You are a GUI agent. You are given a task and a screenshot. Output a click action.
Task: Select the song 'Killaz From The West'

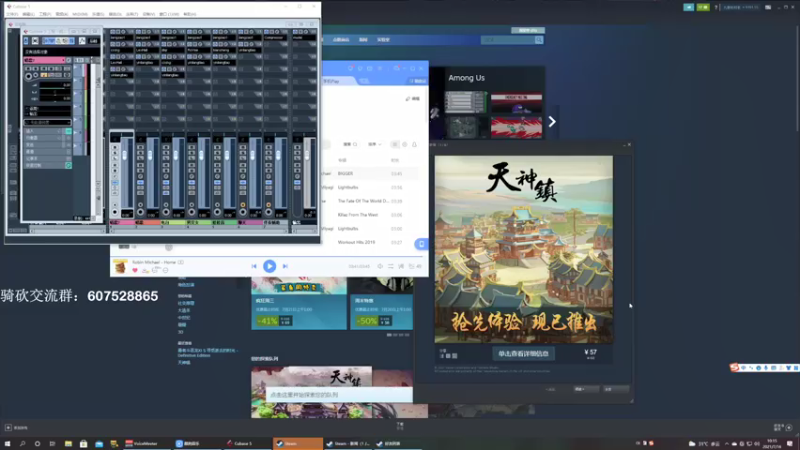coord(358,215)
